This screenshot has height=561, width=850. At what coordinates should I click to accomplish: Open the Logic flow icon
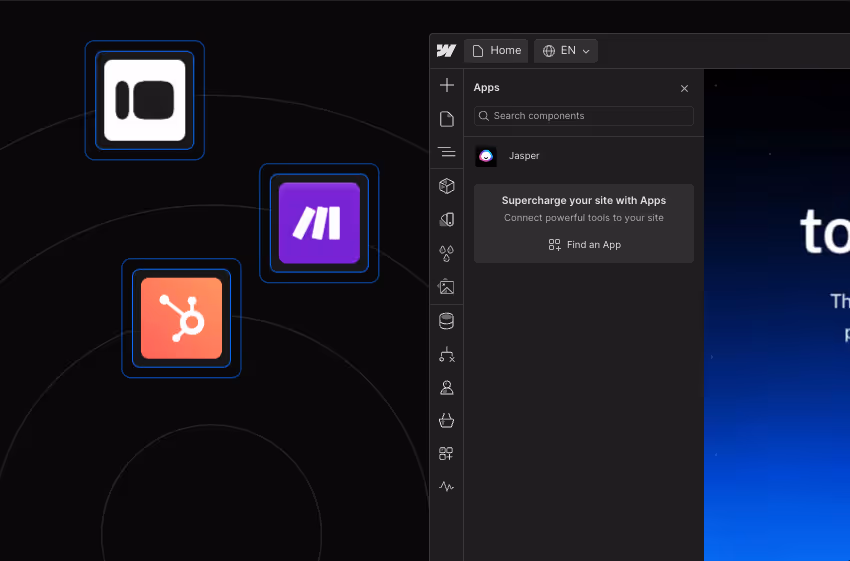point(447,354)
